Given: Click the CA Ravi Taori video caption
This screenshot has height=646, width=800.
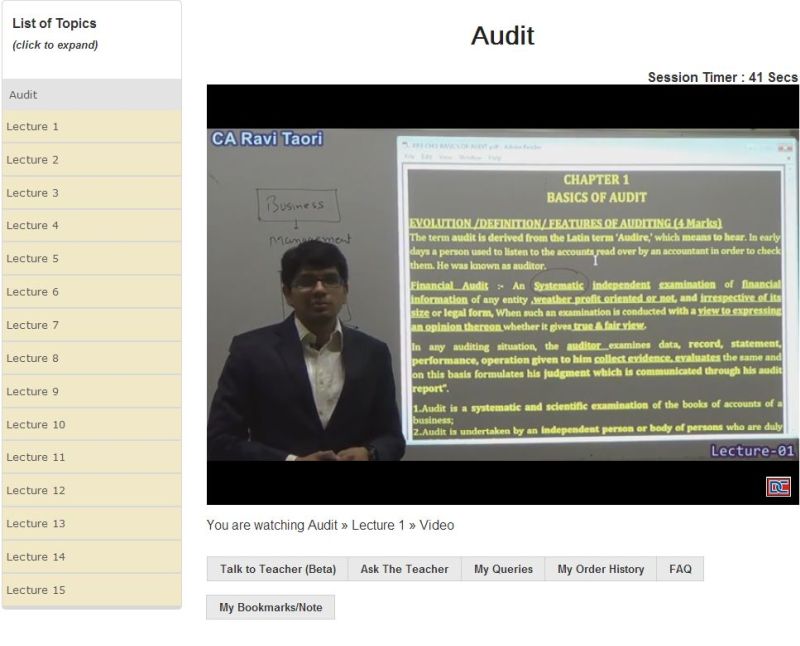Looking at the screenshot, I should point(267,139).
